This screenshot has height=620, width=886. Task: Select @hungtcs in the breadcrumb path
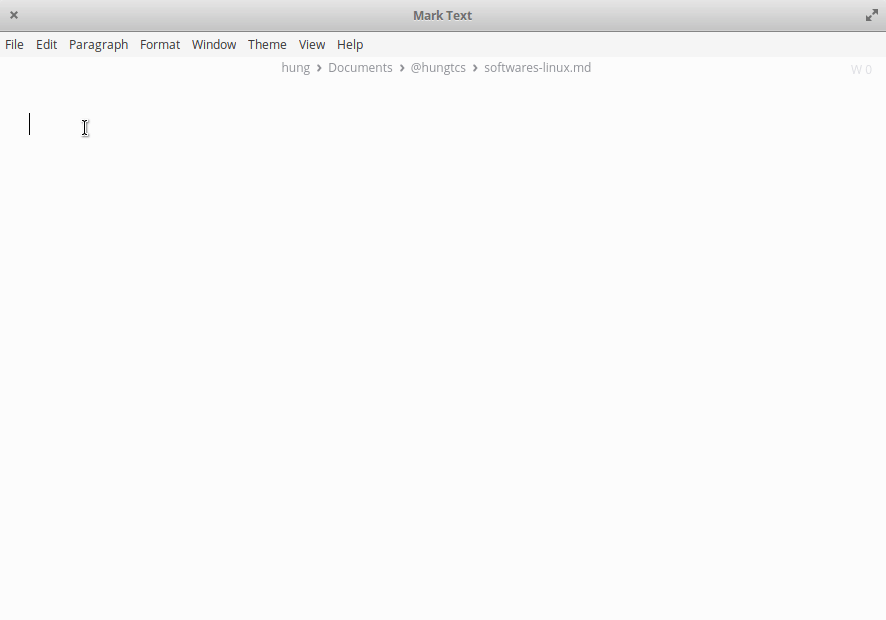click(x=438, y=67)
